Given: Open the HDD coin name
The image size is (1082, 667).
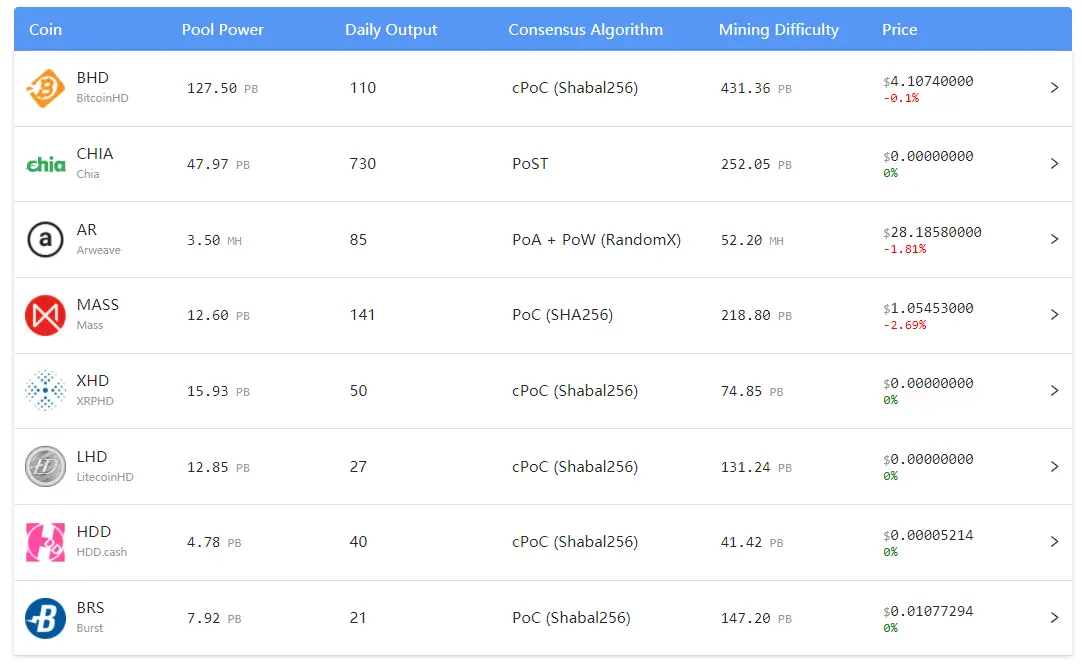Looking at the screenshot, I should [94, 532].
